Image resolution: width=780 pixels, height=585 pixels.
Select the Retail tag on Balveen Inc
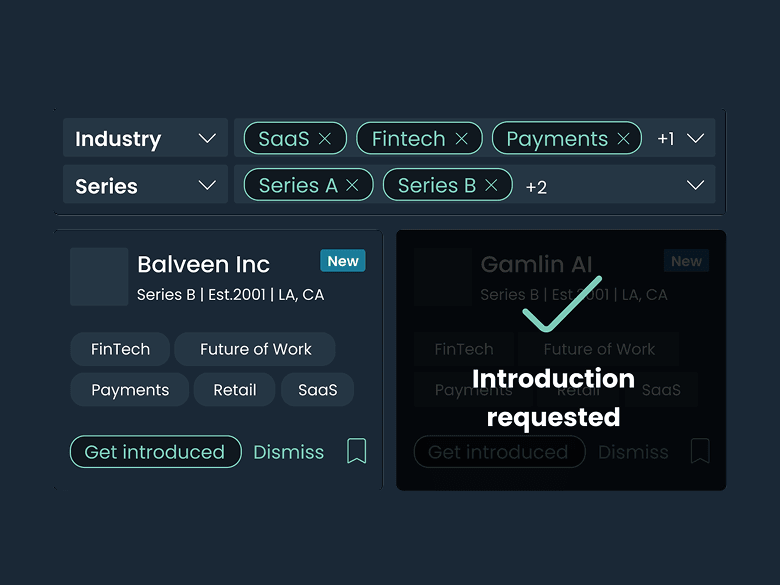point(235,390)
